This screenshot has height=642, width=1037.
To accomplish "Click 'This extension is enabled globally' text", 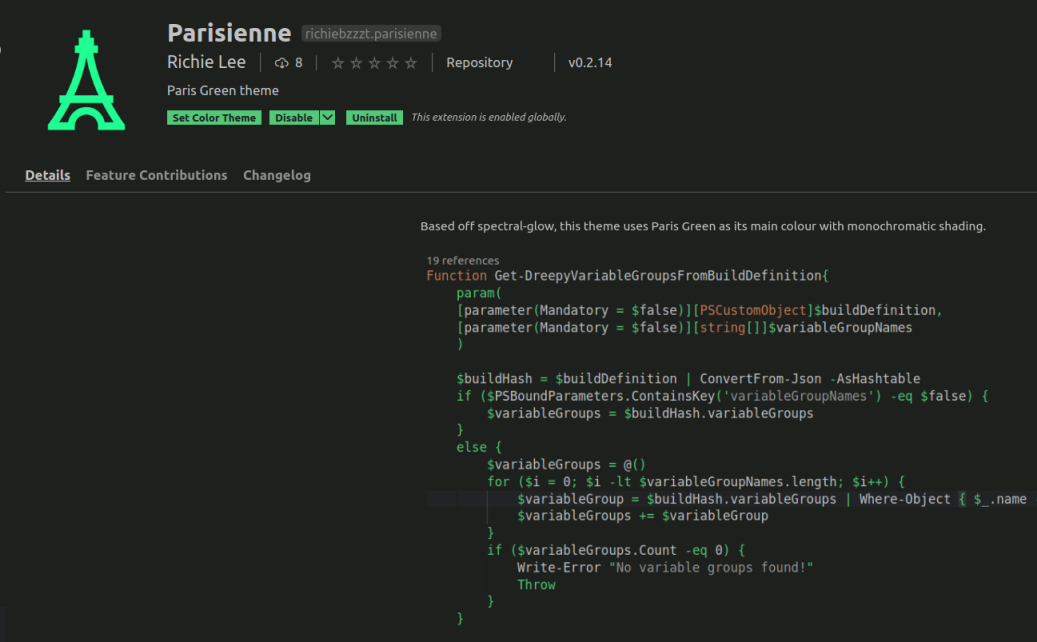I will pyautogui.click(x=489, y=117).
